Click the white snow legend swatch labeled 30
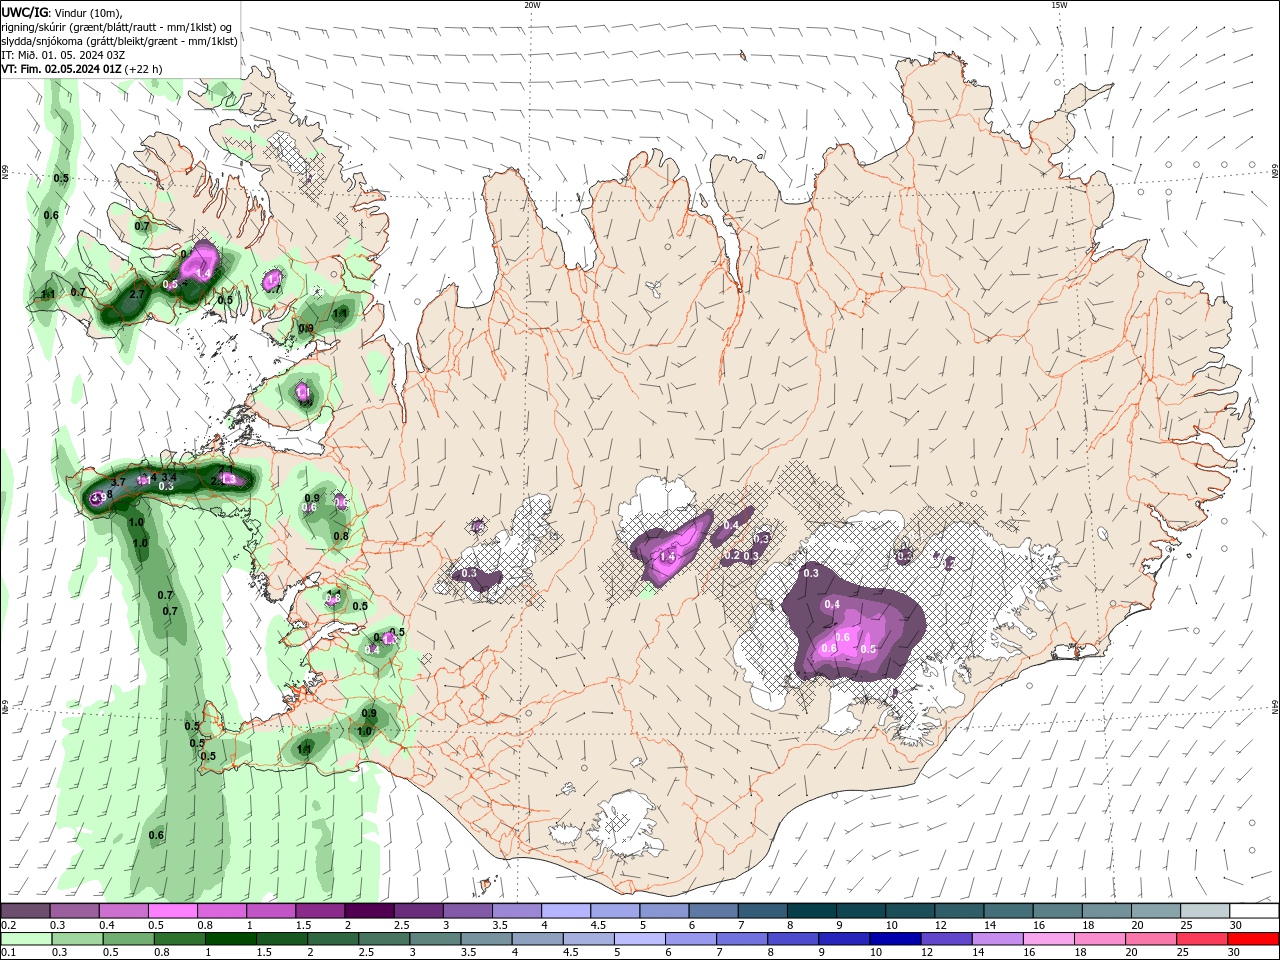1280x960 pixels. (1255, 911)
